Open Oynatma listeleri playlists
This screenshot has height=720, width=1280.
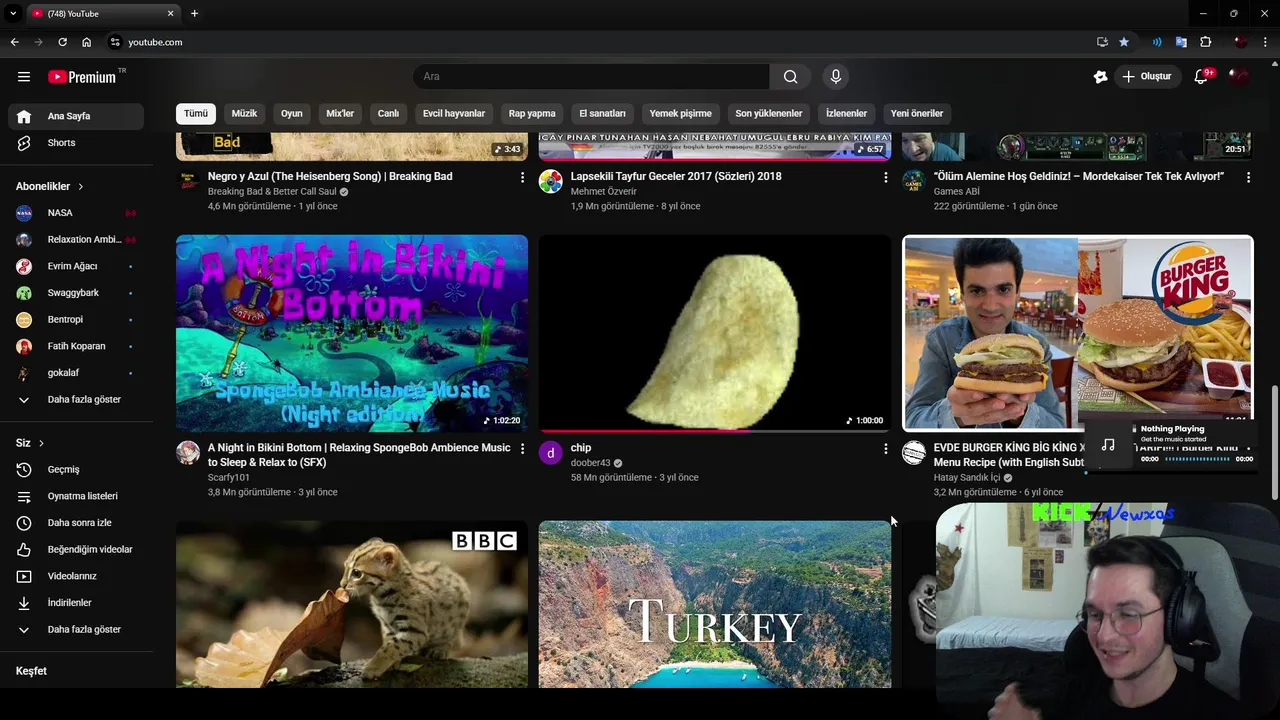(x=76, y=496)
